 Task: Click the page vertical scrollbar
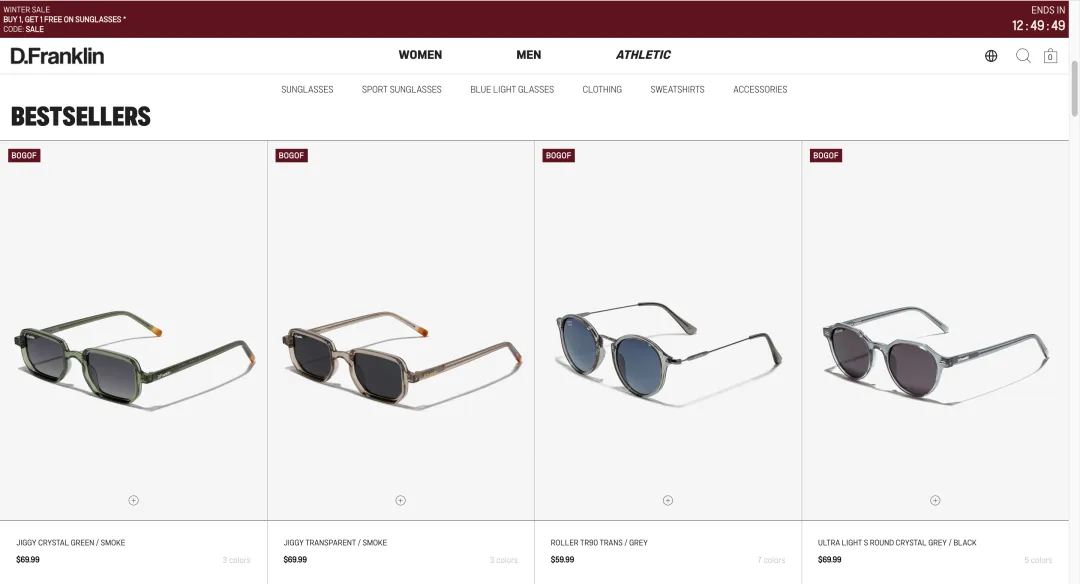tap(1074, 292)
